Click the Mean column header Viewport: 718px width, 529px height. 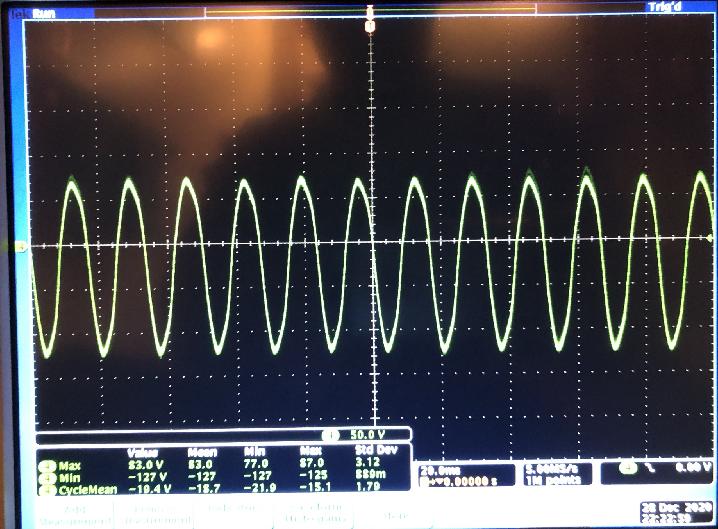[x=201, y=453]
